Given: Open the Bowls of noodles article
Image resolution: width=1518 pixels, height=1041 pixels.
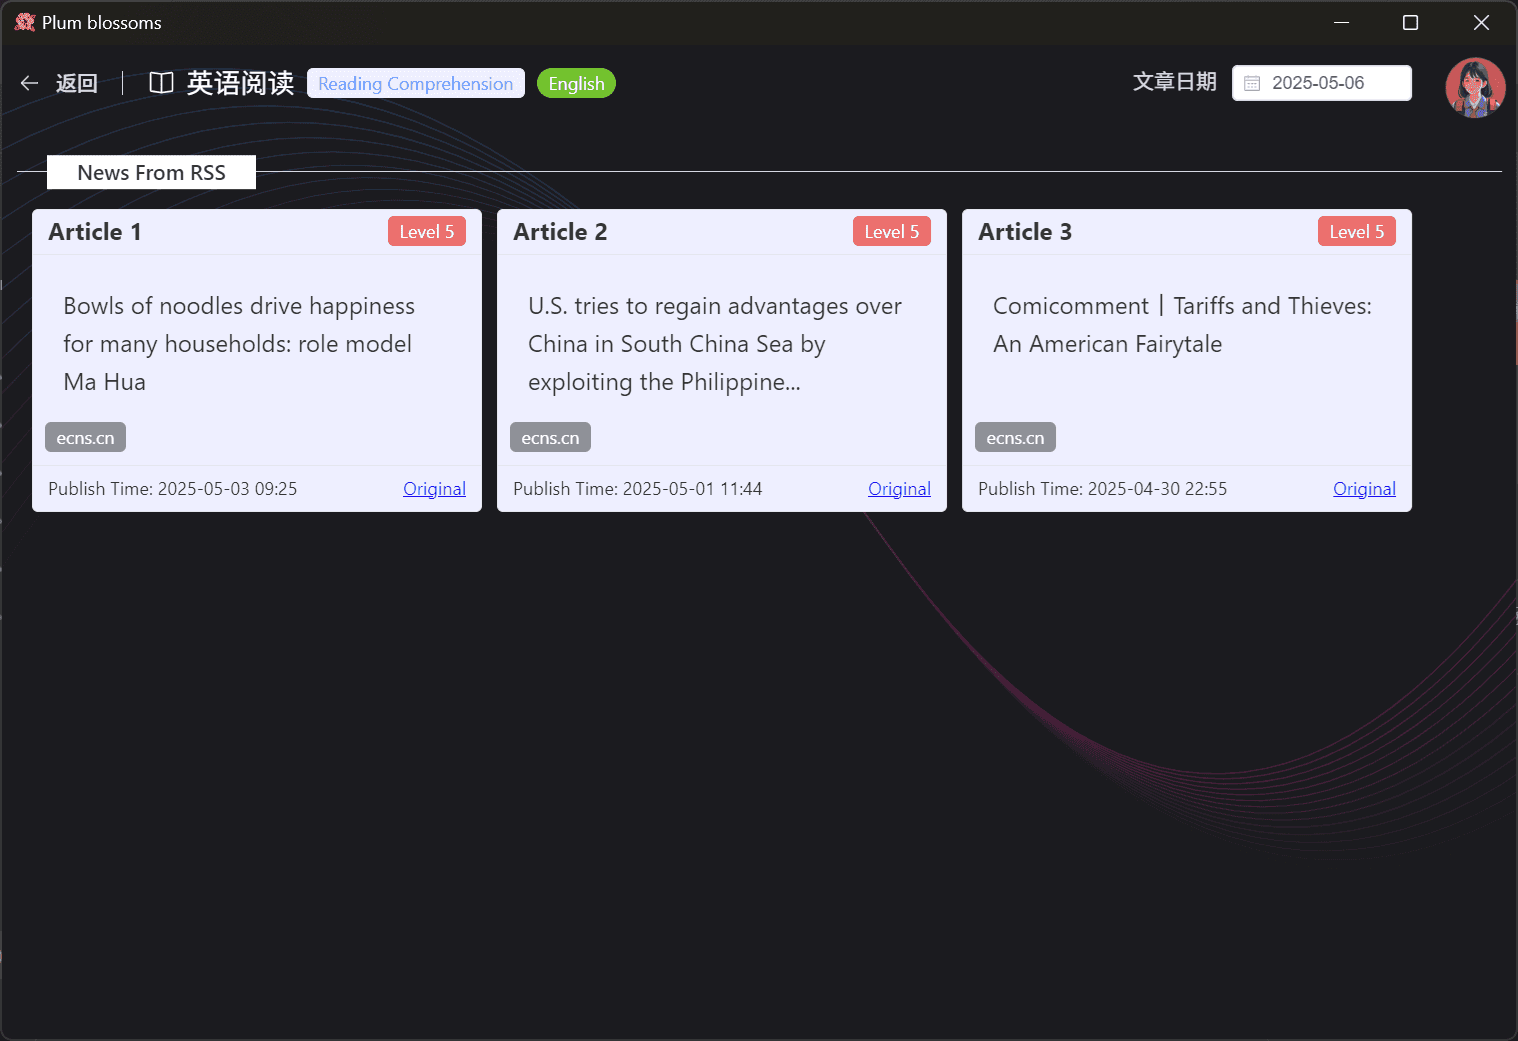Looking at the screenshot, I should pos(239,344).
